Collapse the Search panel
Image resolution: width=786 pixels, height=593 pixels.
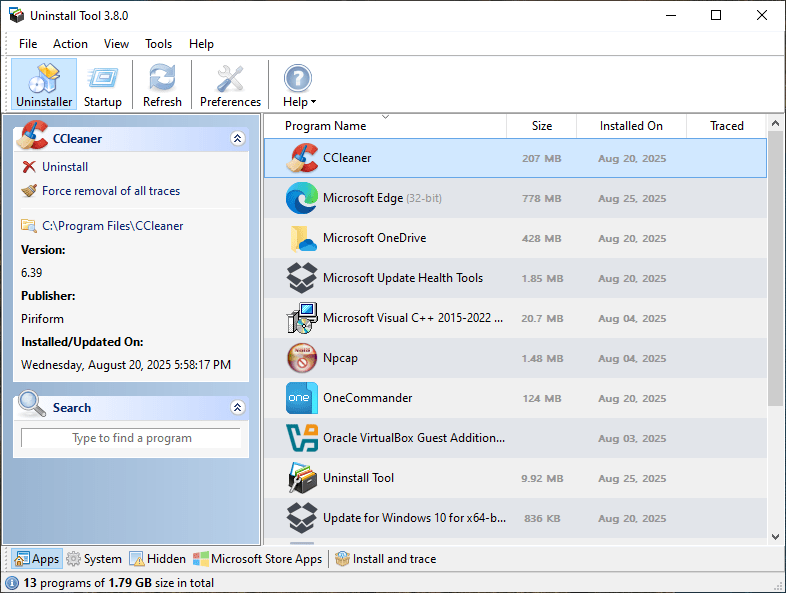click(238, 407)
